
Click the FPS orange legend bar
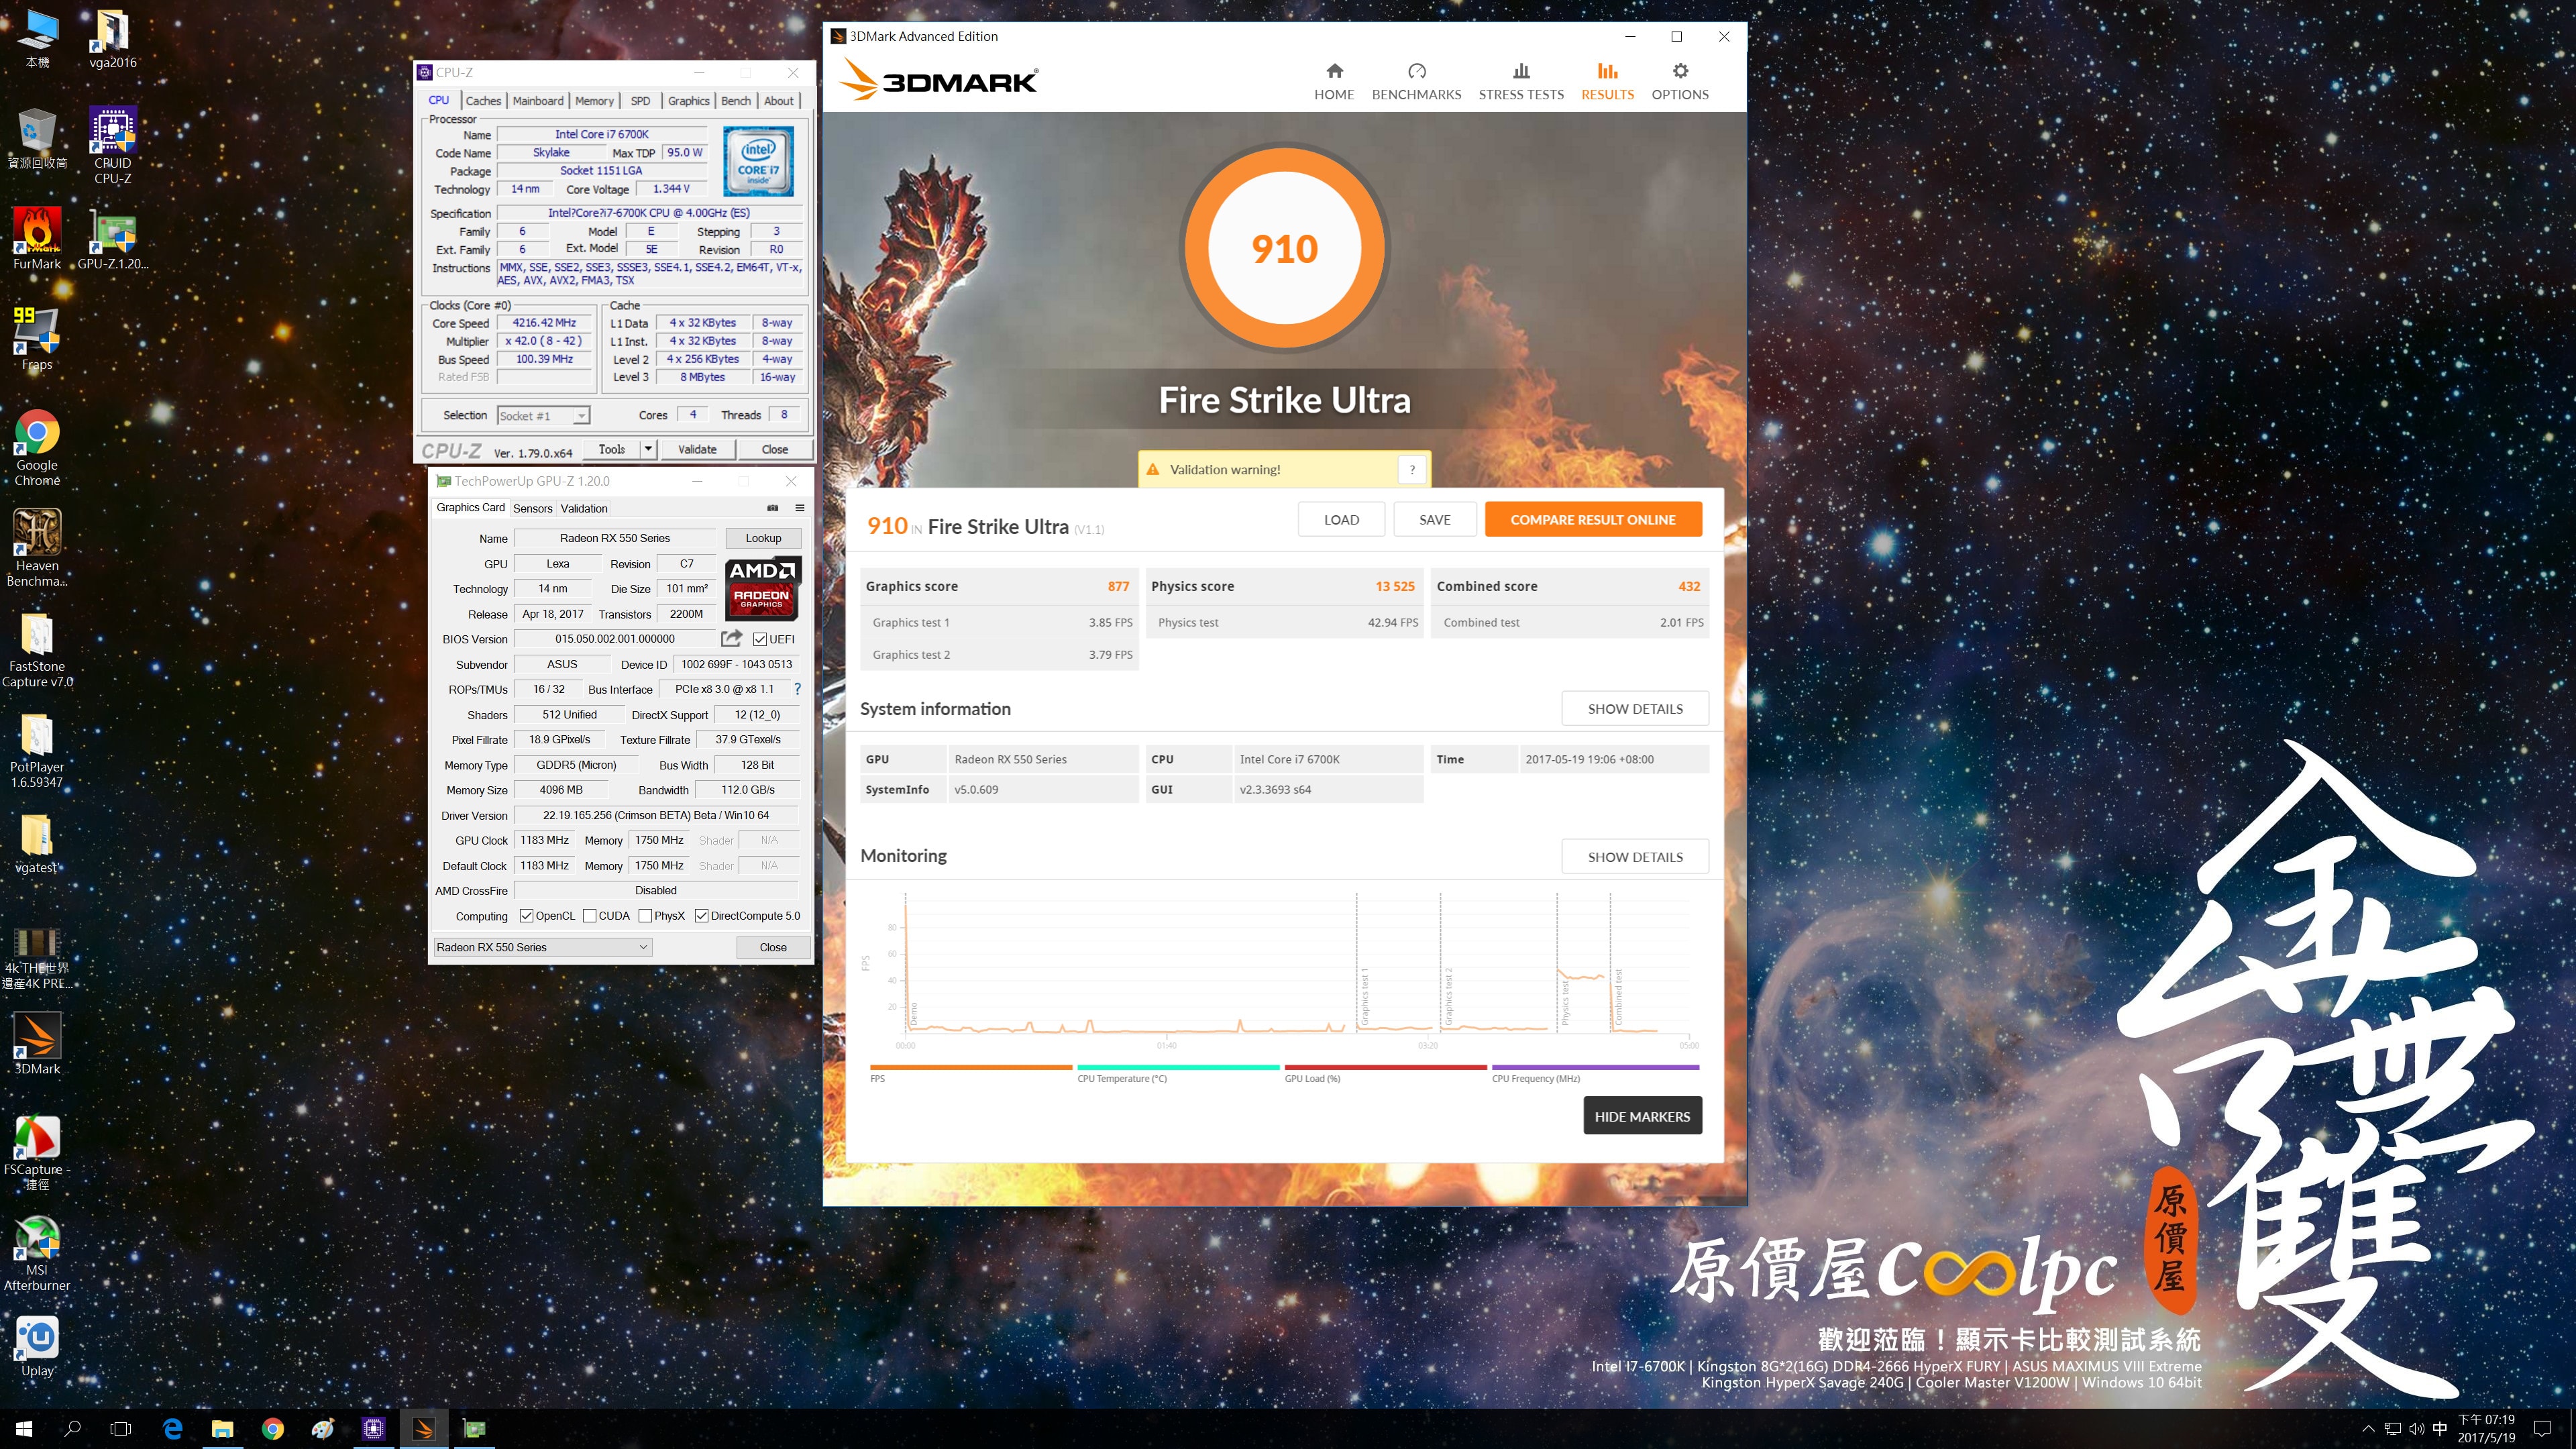(971, 1067)
